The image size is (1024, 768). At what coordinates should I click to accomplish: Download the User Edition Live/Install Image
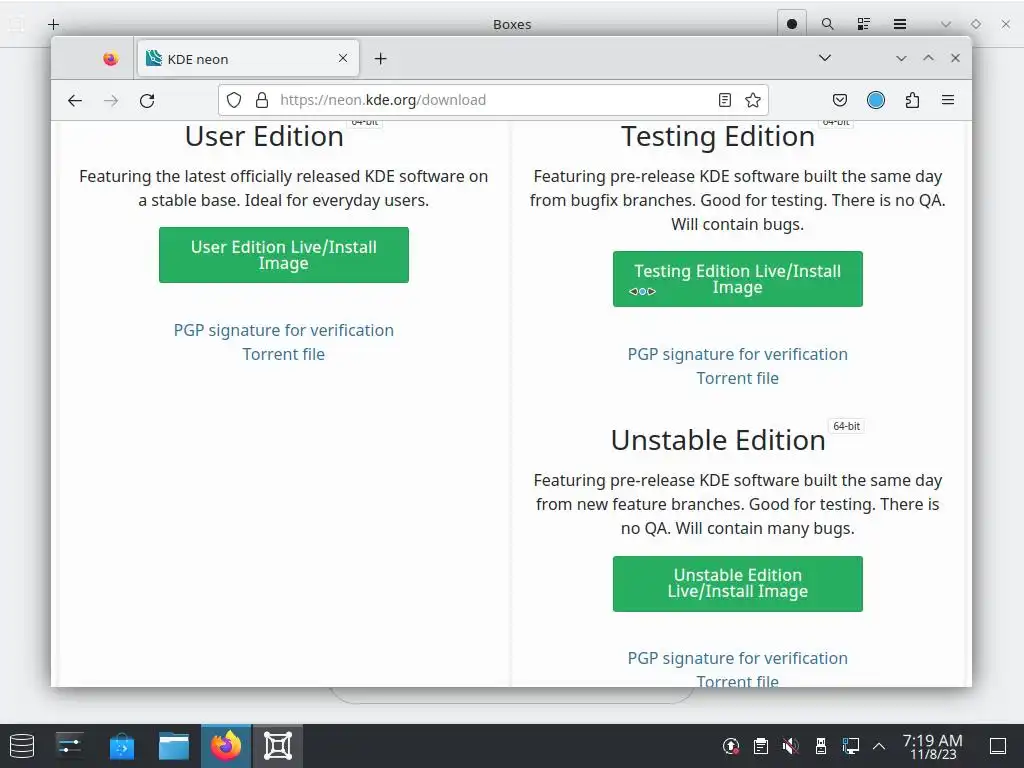283,255
